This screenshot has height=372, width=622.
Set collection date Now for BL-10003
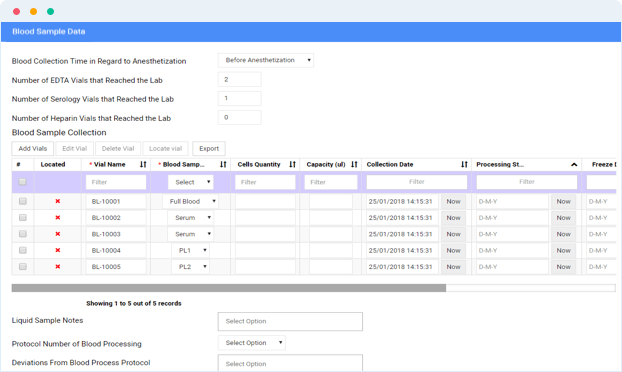click(x=453, y=234)
